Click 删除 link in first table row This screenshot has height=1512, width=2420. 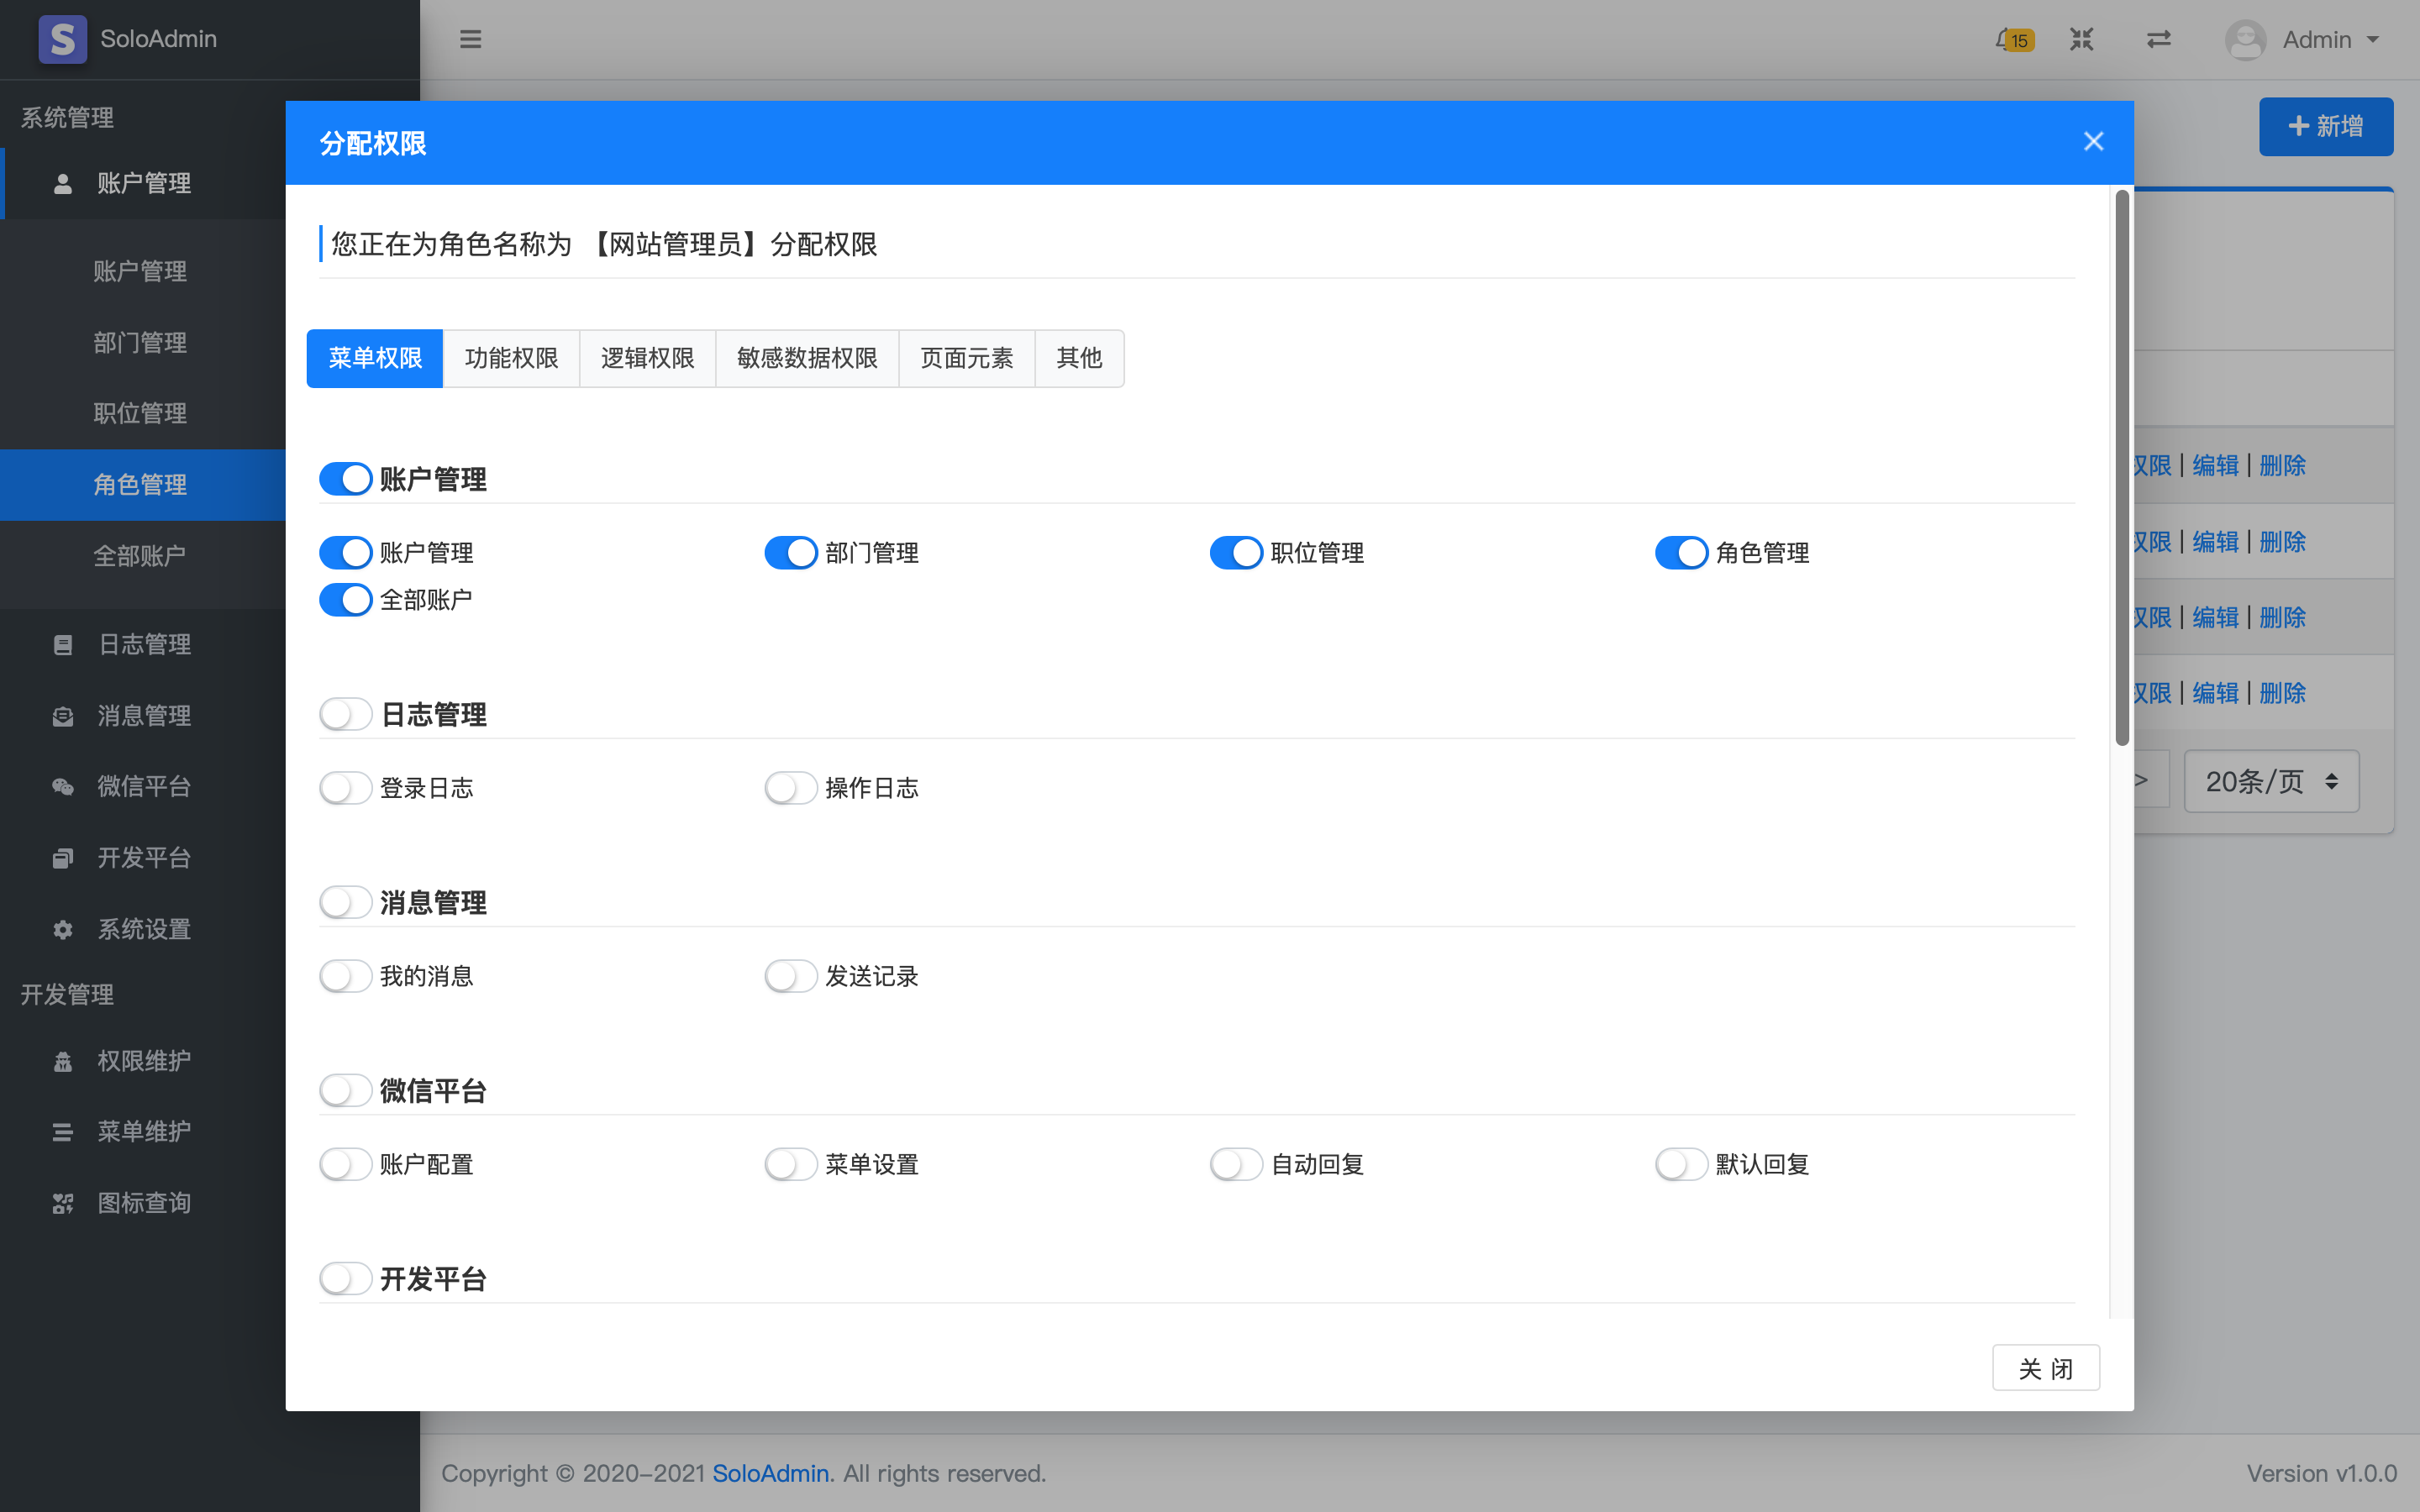tap(2282, 465)
